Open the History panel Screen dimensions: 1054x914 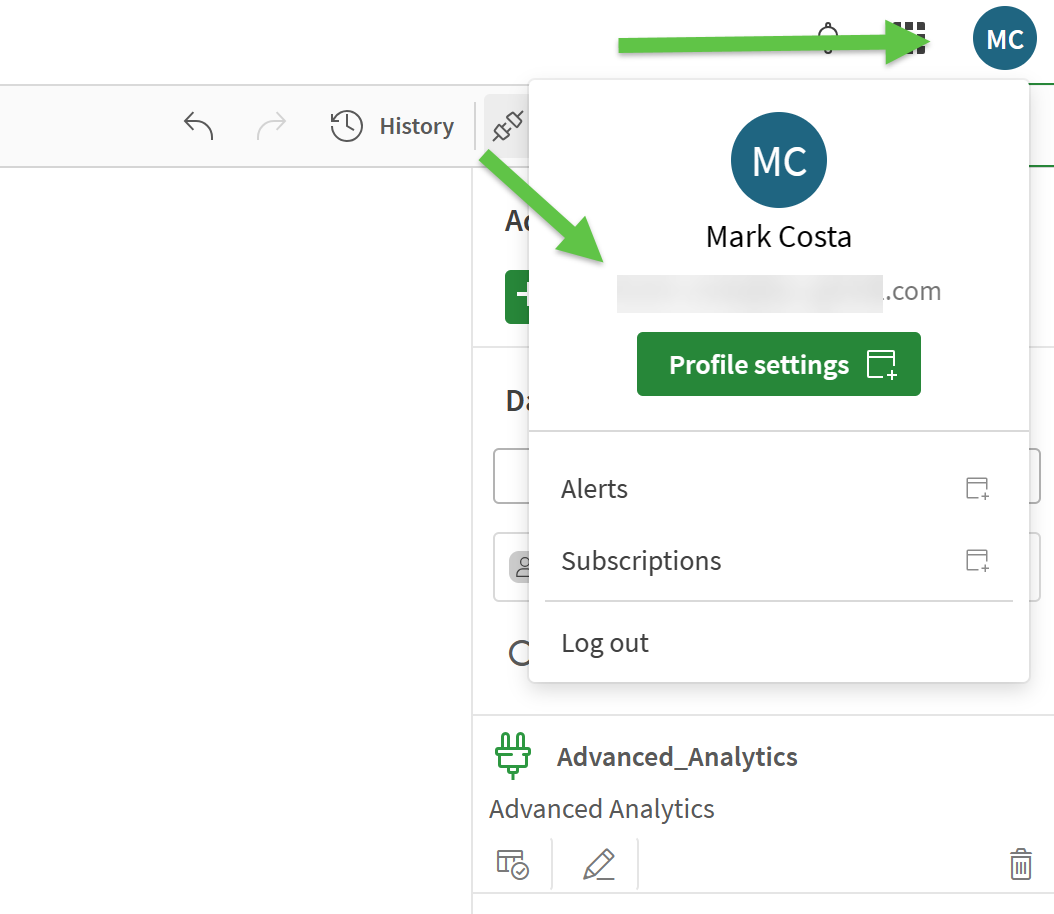tap(392, 126)
